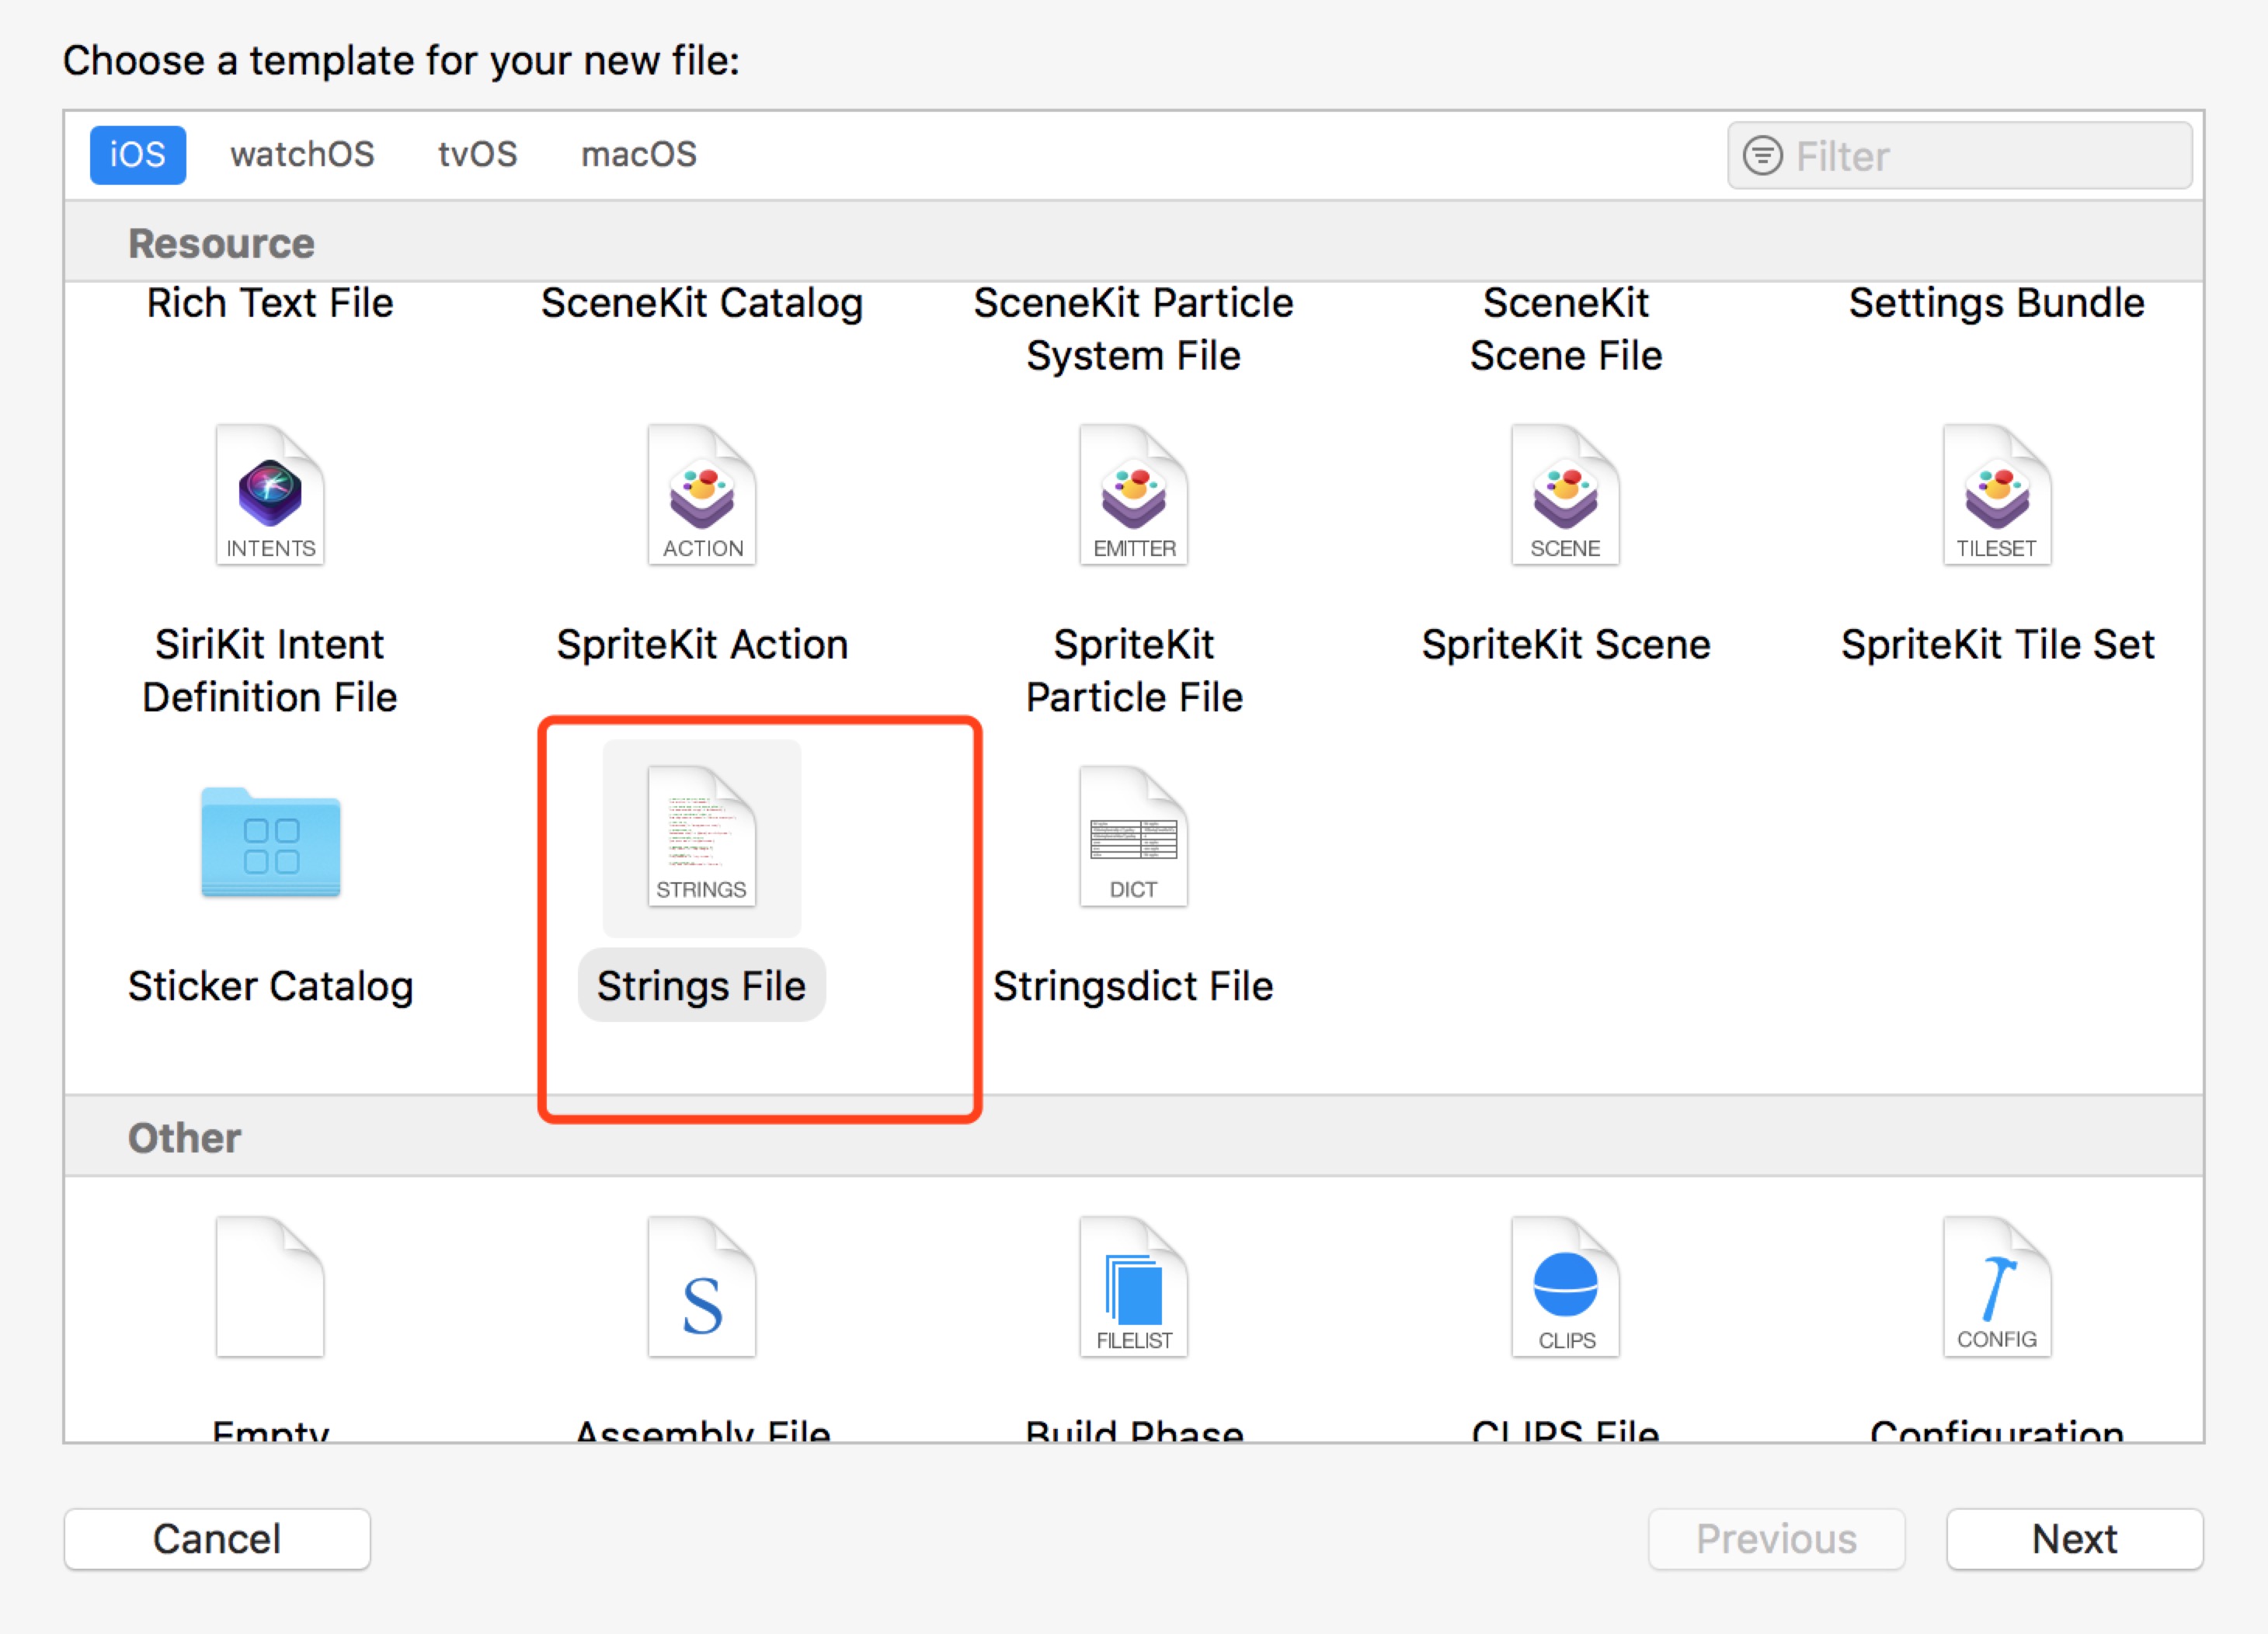This screenshot has height=1634, width=2268.
Task: Pick the Build Phase FILELIST icon
Action: (x=1133, y=1288)
